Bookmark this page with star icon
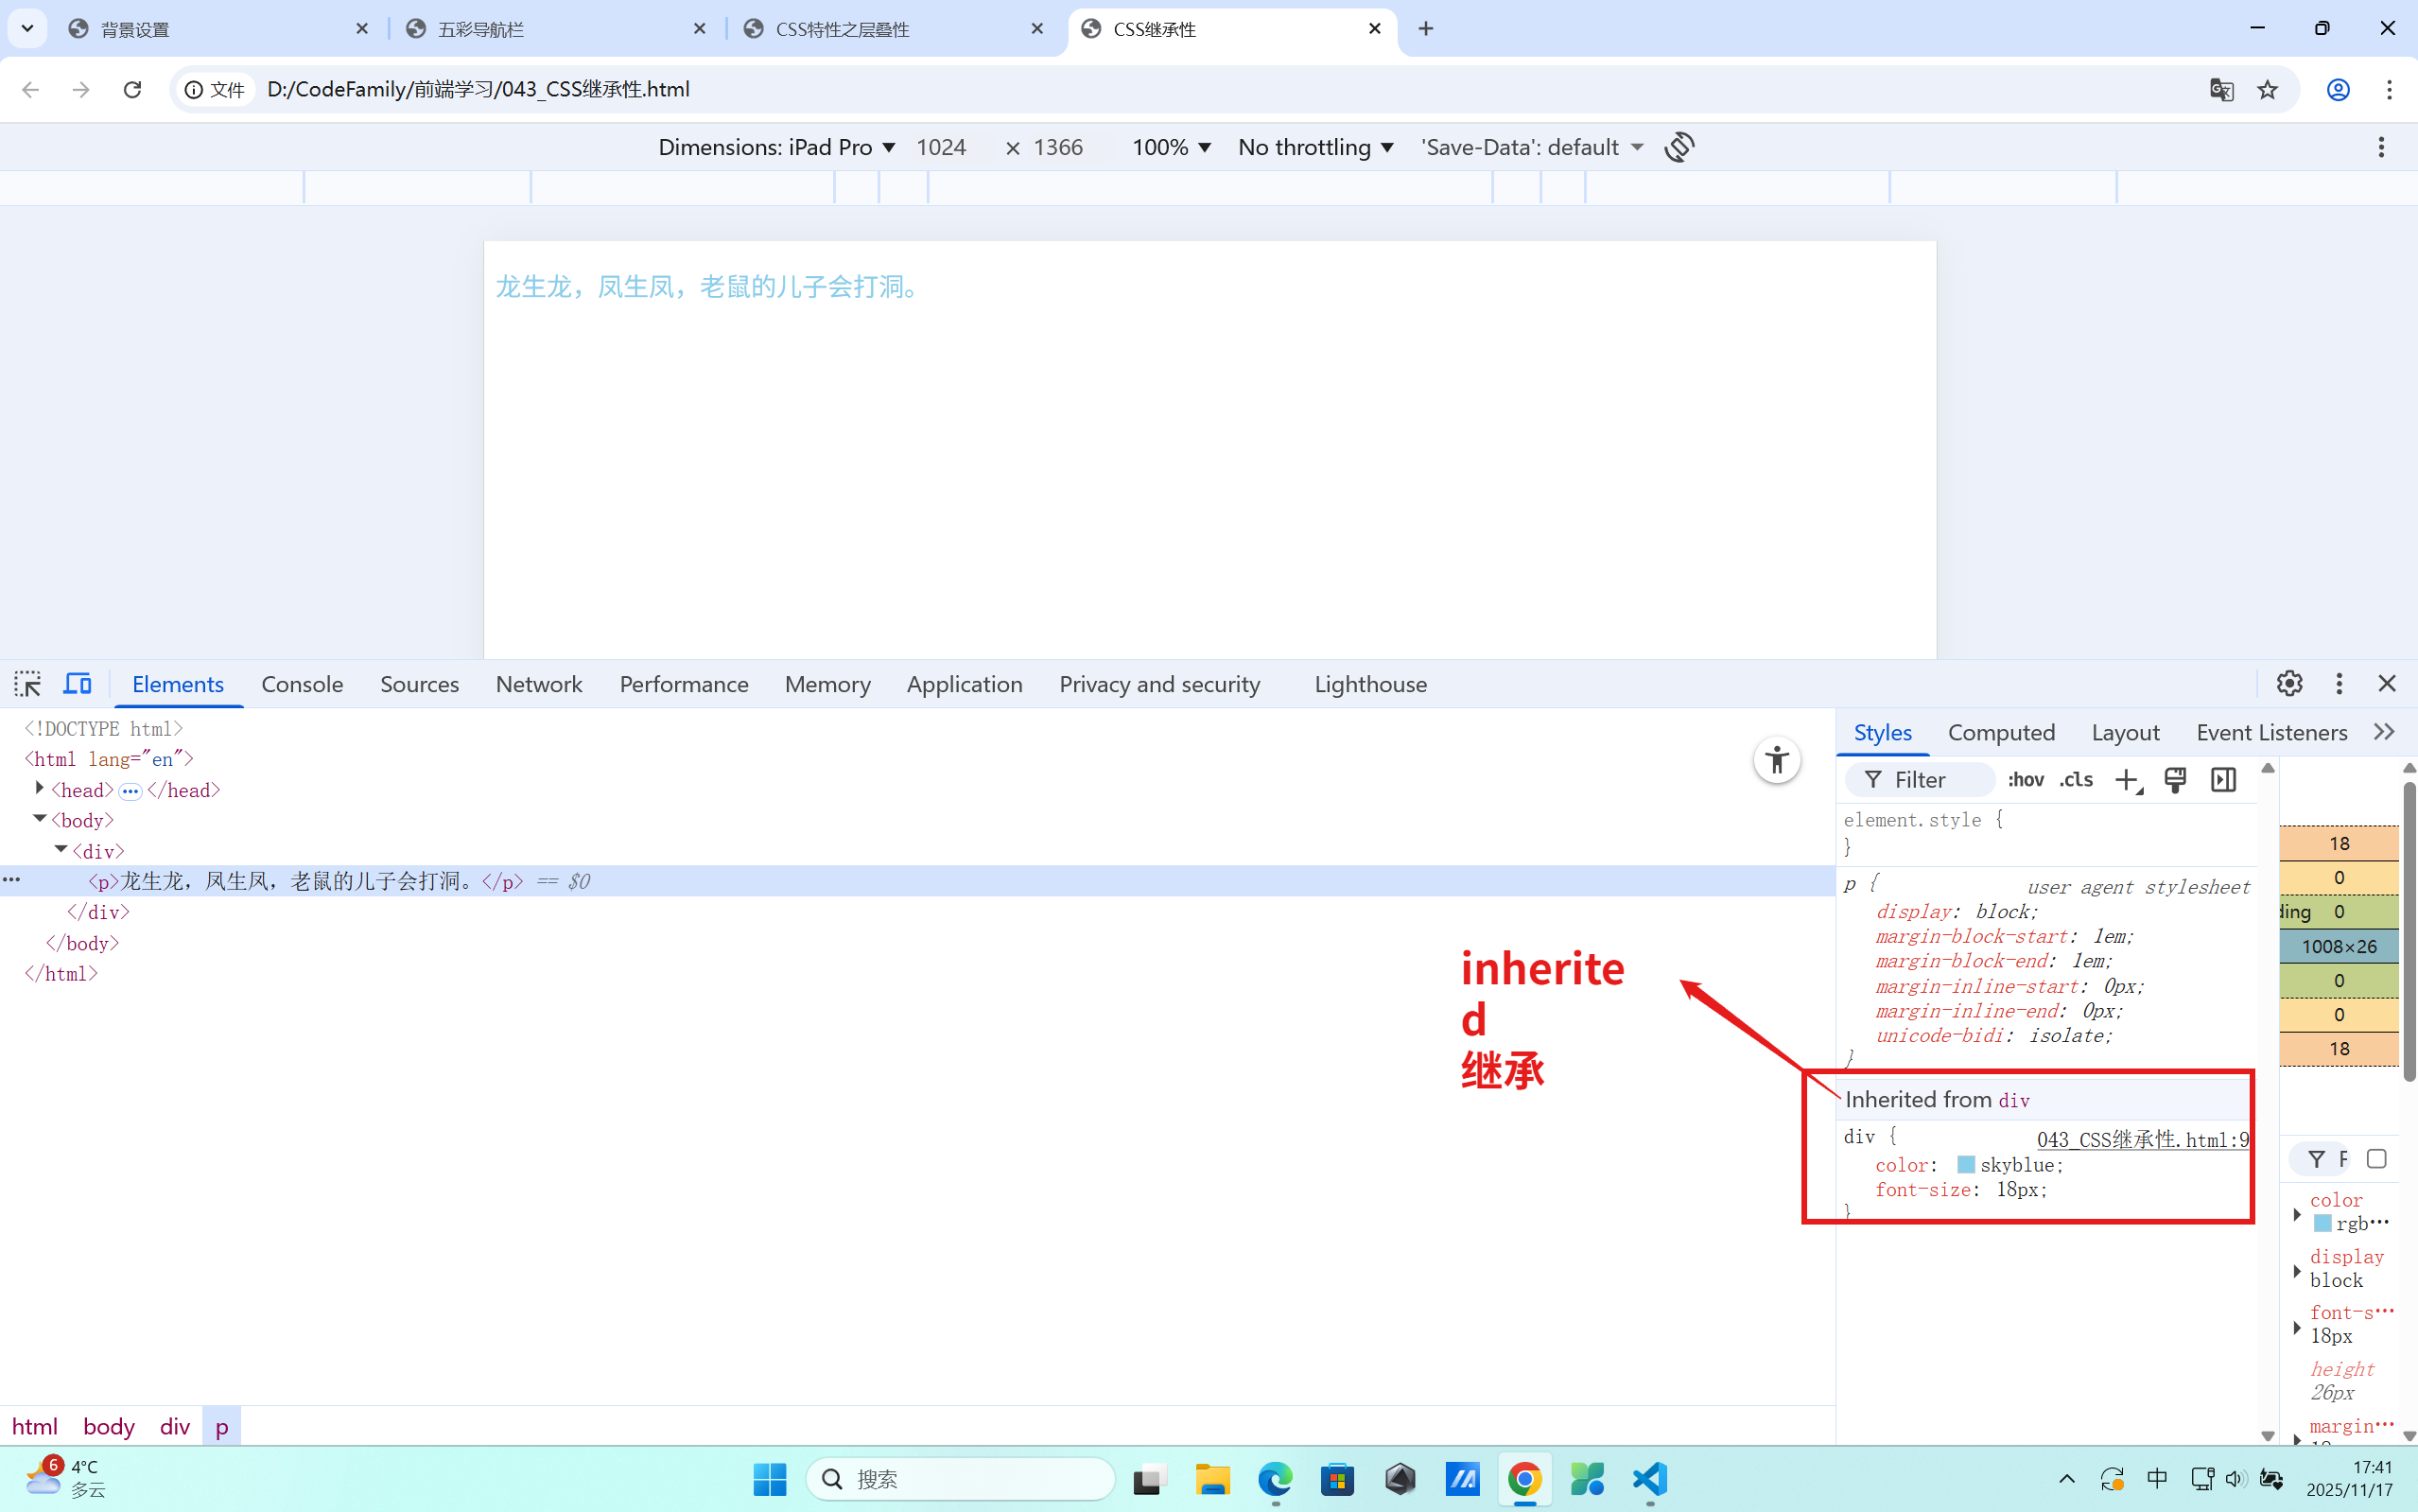 point(2267,90)
